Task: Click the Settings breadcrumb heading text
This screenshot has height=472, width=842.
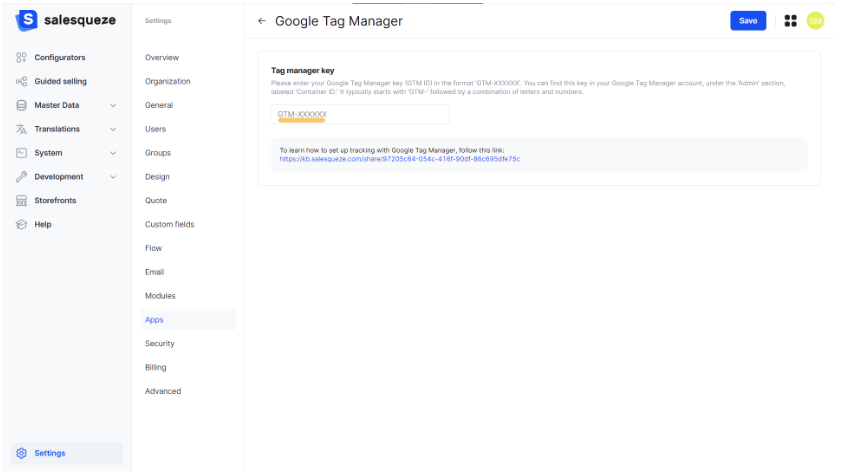Action: coord(158,20)
